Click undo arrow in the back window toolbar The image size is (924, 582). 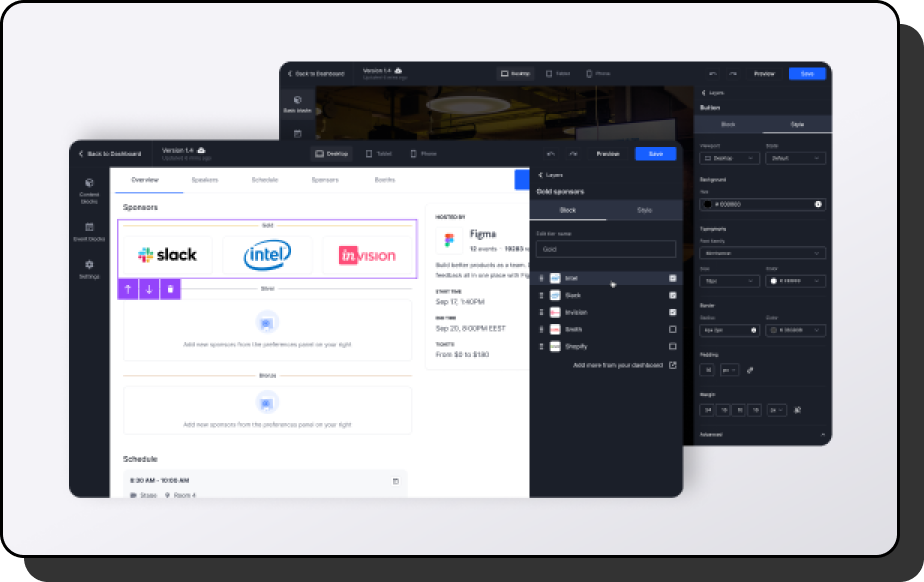point(712,74)
